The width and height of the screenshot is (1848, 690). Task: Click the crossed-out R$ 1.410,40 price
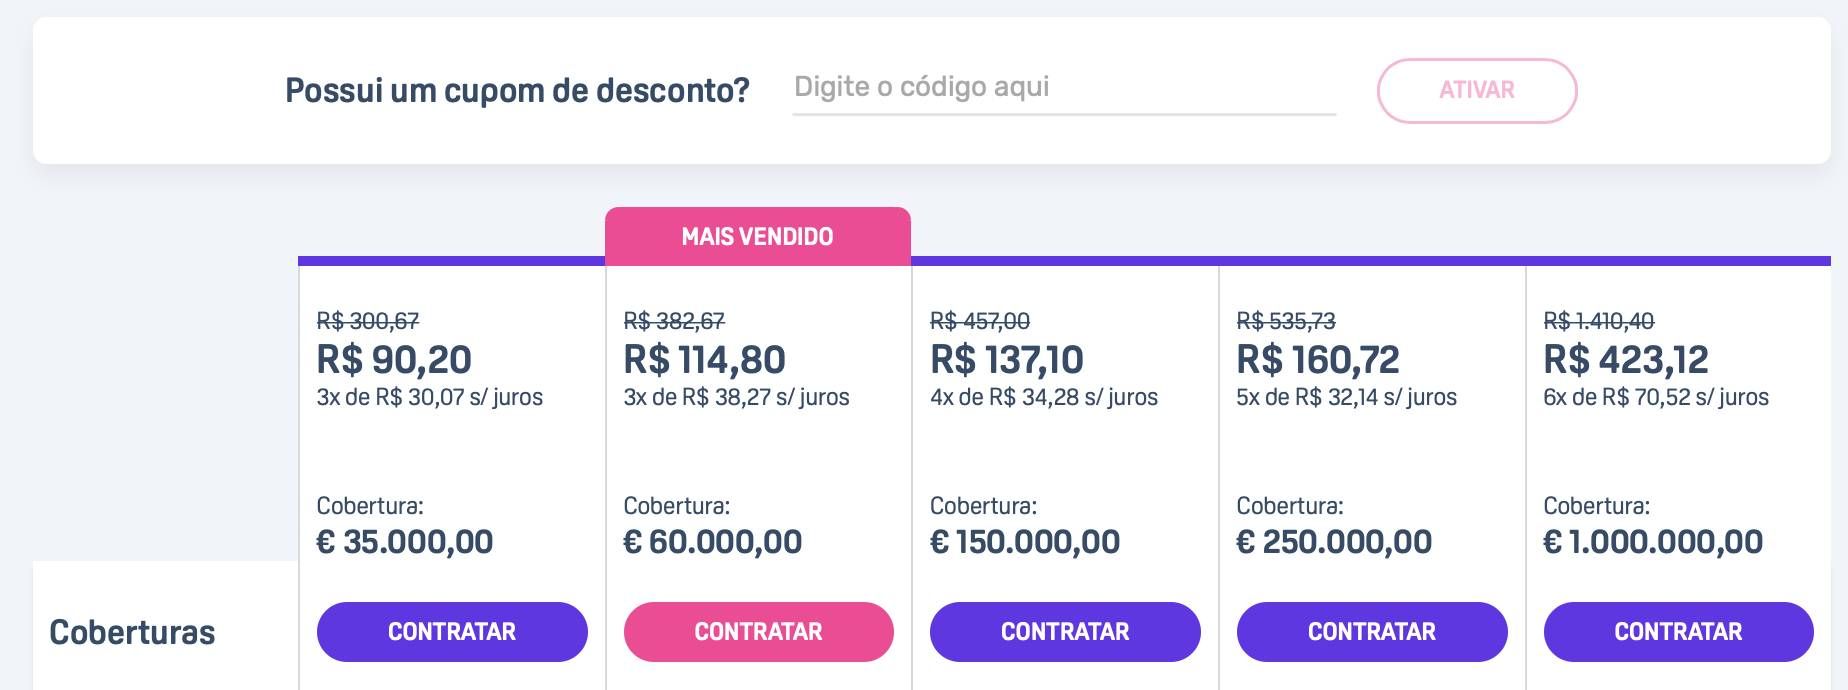coord(1599,321)
